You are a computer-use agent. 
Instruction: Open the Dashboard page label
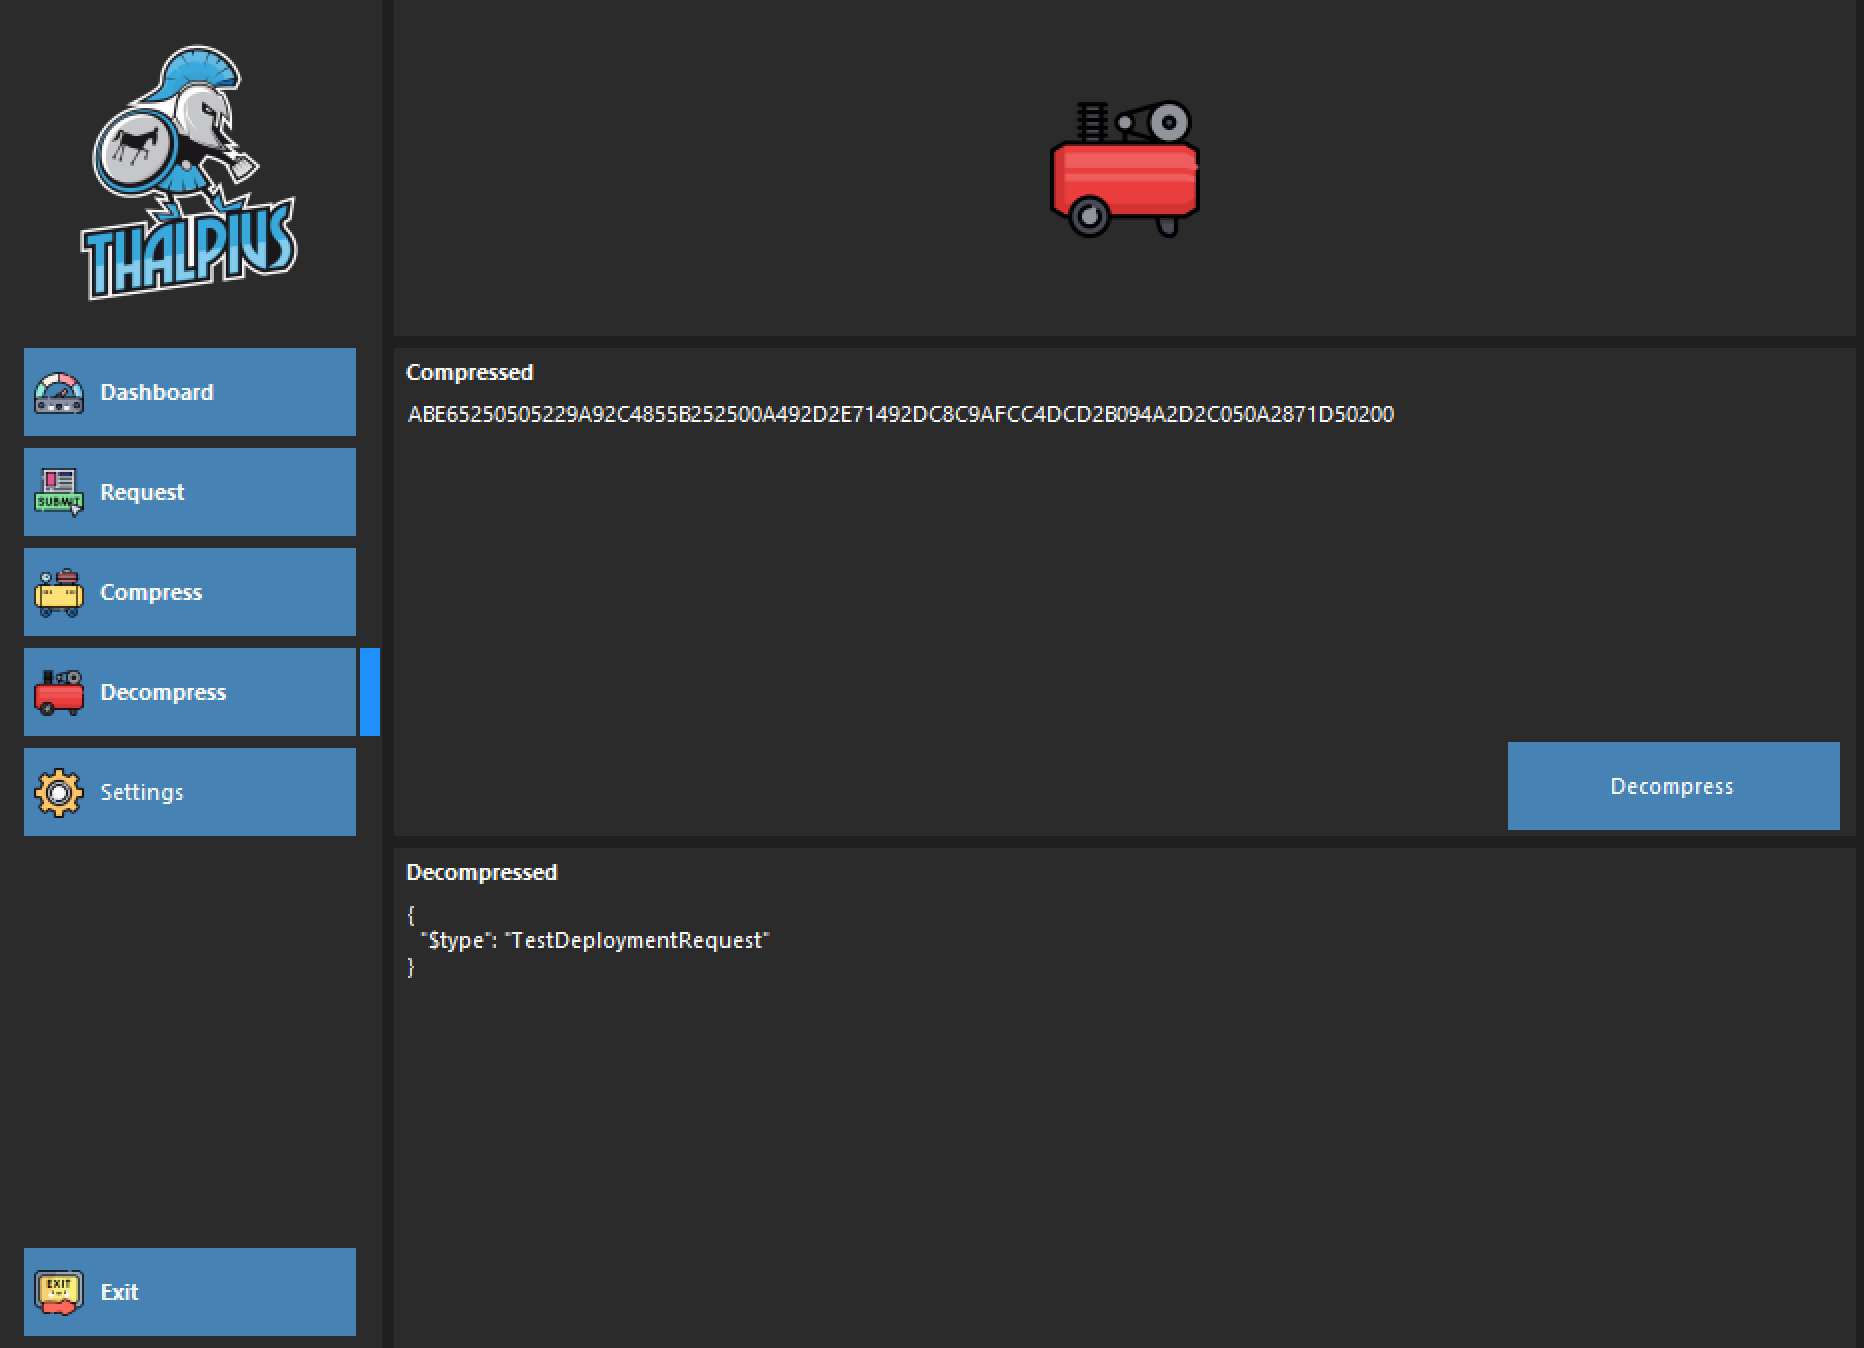pos(157,392)
